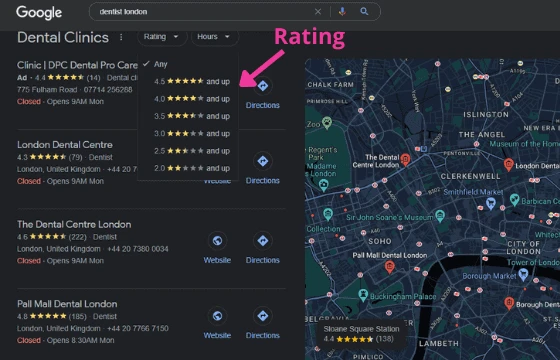Open Pall Mall Dental London listing title

tap(67, 304)
